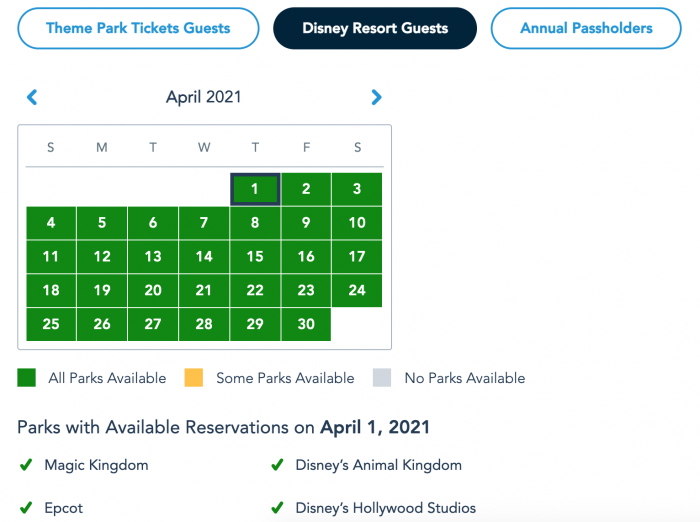Select April 4 Sunday date
The height and width of the screenshot is (522, 700).
click(51, 223)
